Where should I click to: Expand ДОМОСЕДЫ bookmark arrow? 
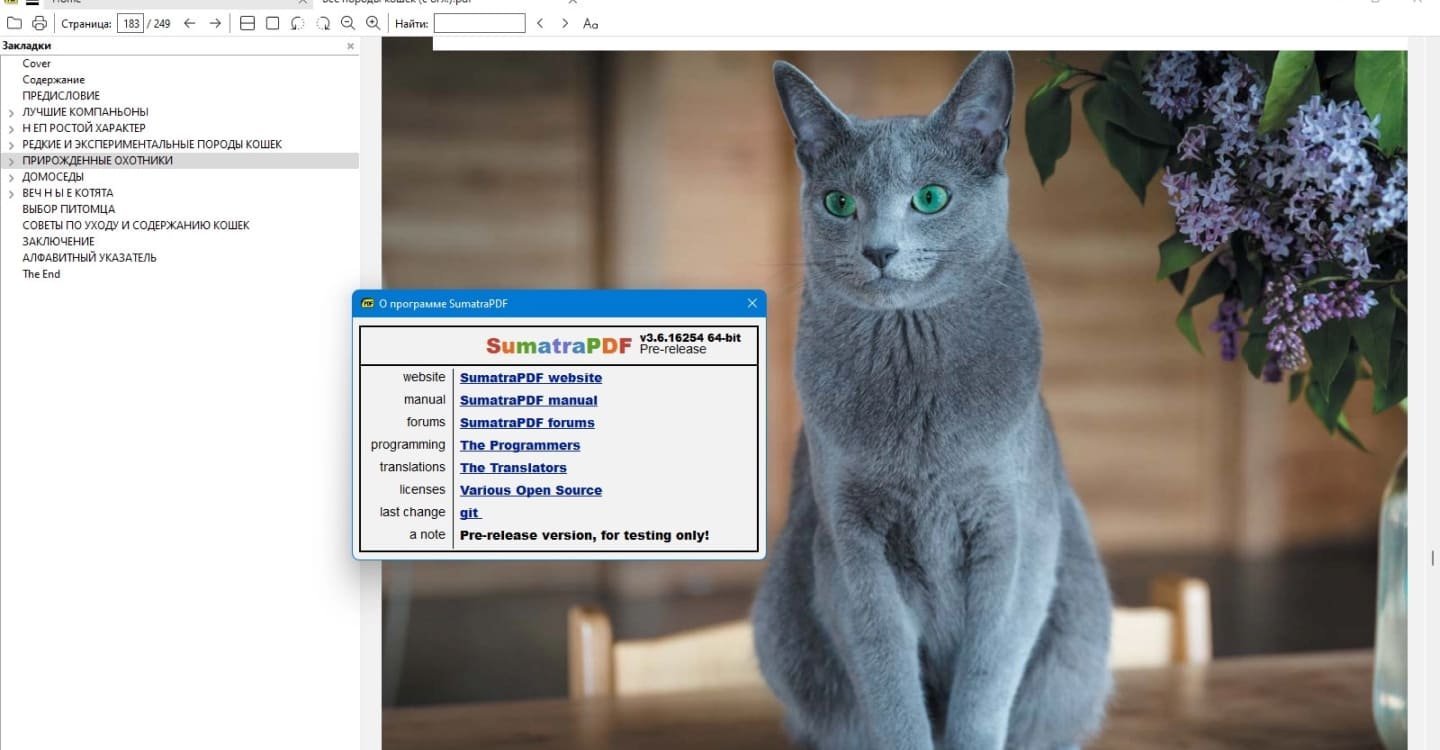pos(11,178)
